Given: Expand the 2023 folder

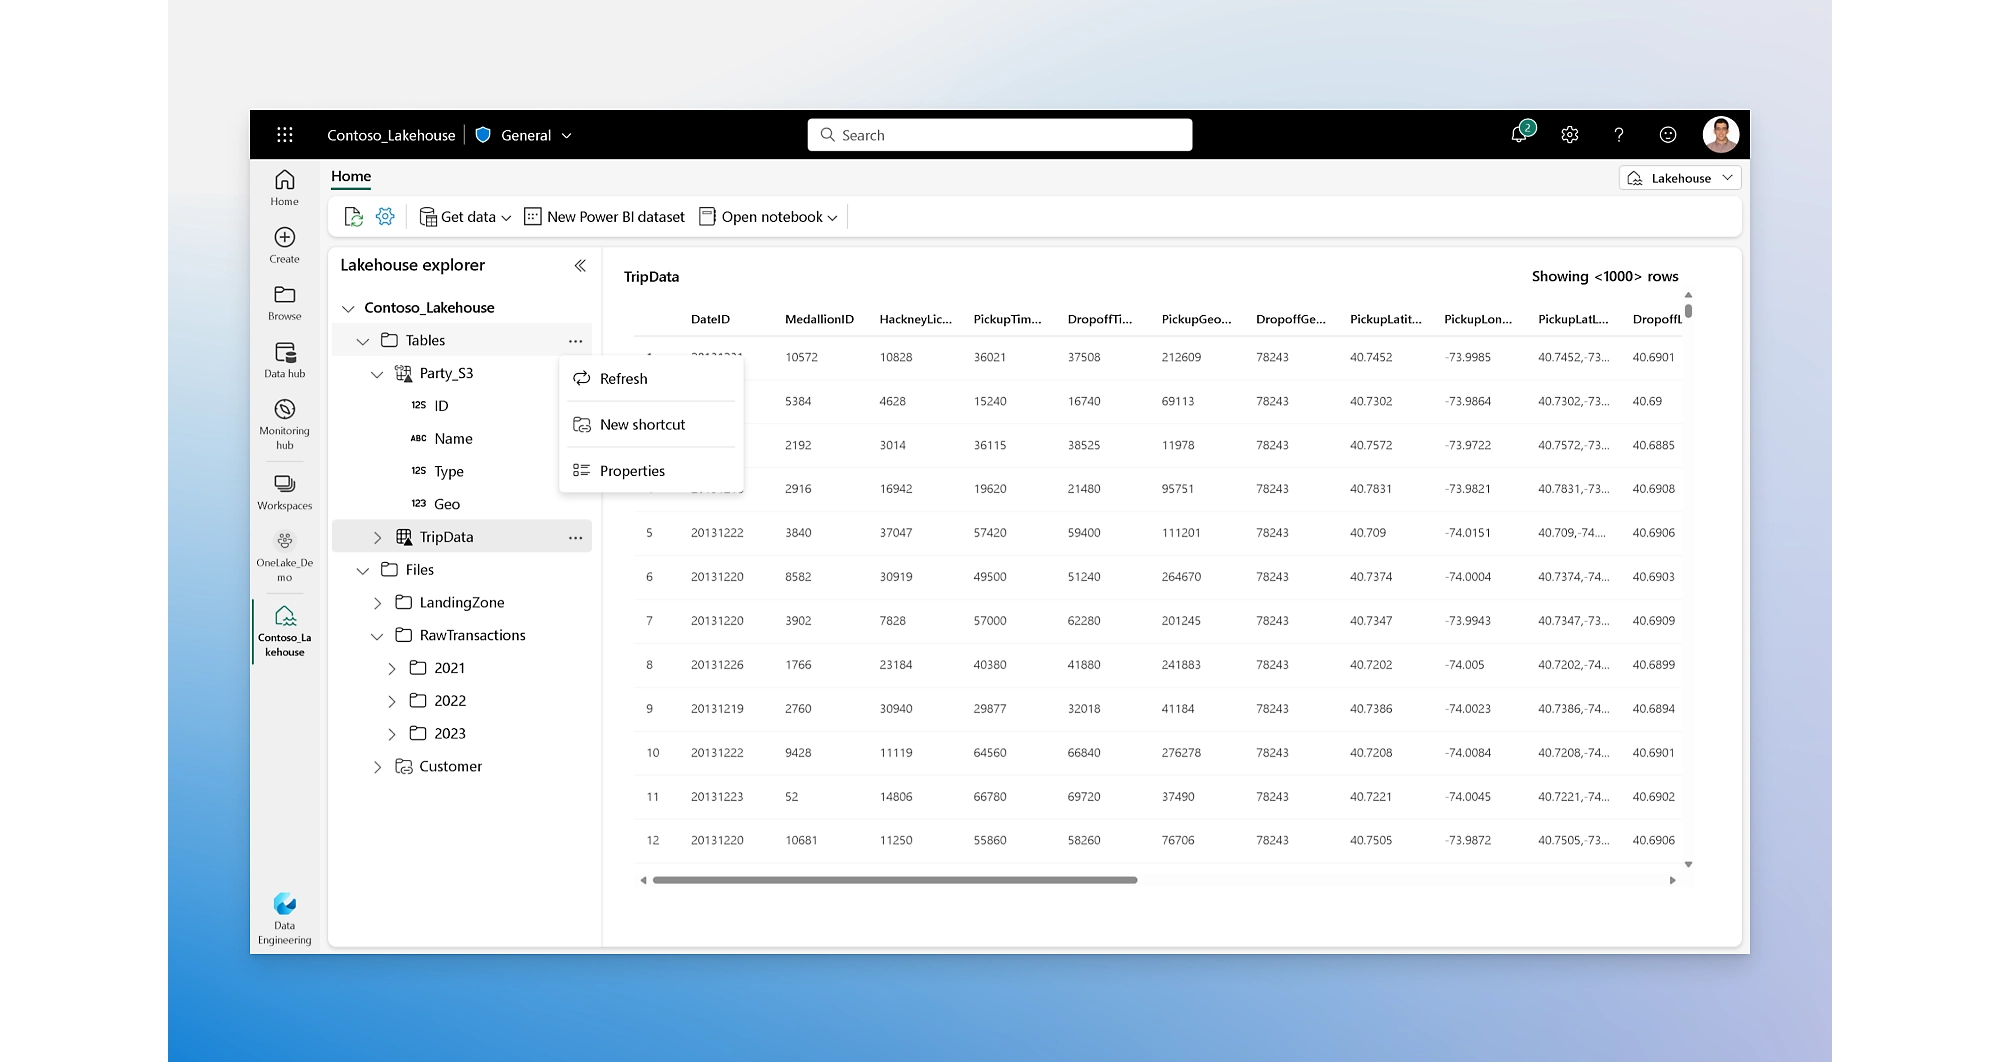Looking at the screenshot, I should (392, 734).
